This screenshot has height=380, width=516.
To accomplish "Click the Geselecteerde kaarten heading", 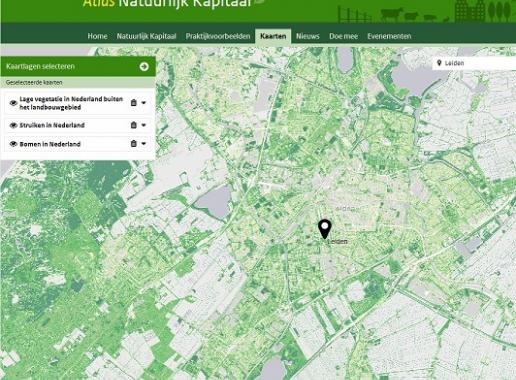I will [x=34, y=82].
